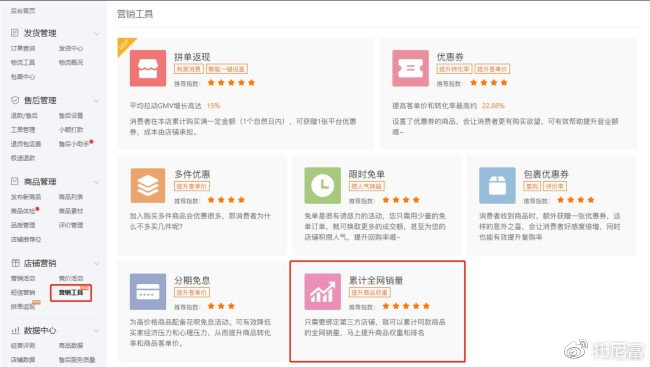Open the 累计全网销量 card title

click(x=376, y=280)
